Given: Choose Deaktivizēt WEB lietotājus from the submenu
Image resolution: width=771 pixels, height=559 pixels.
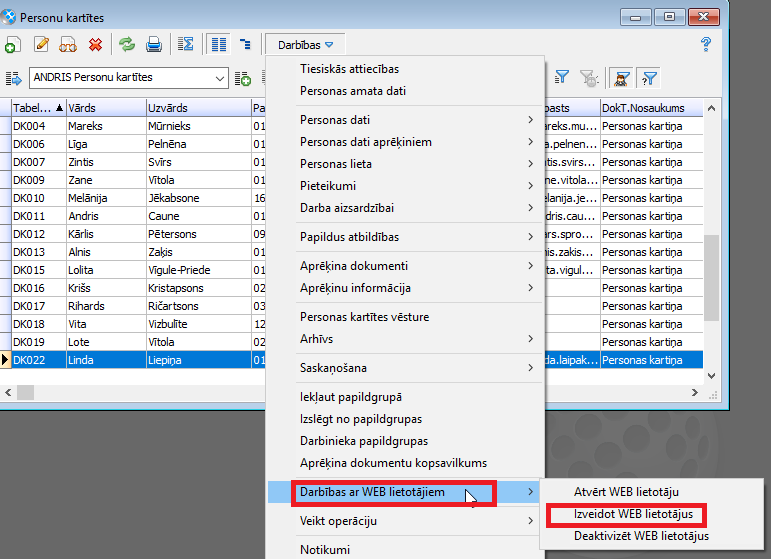Looking at the screenshot, I should click(641, 536).
